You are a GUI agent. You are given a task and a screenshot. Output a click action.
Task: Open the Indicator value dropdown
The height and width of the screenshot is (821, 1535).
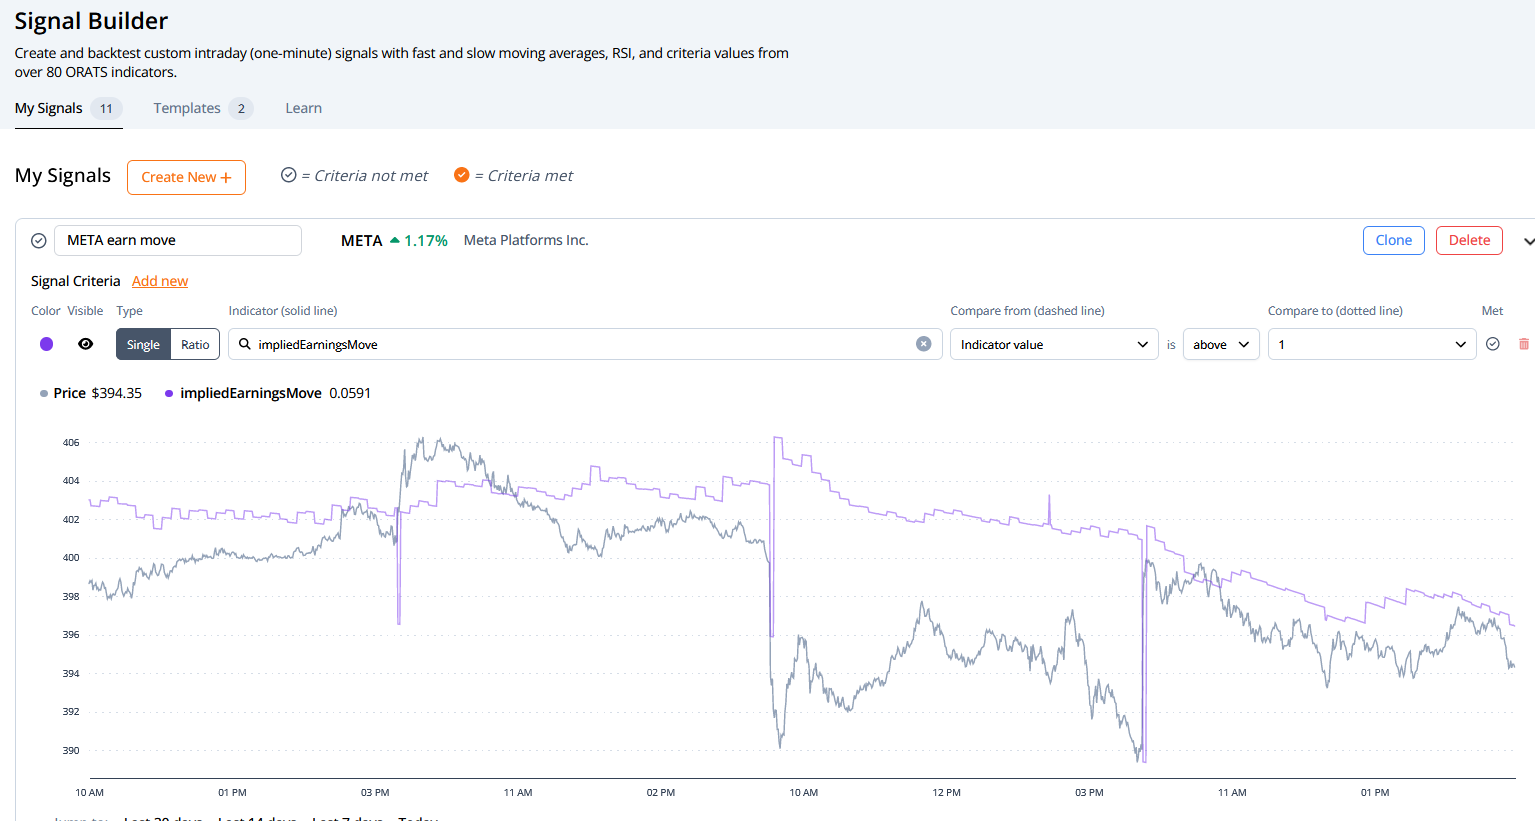point(1053,344)
